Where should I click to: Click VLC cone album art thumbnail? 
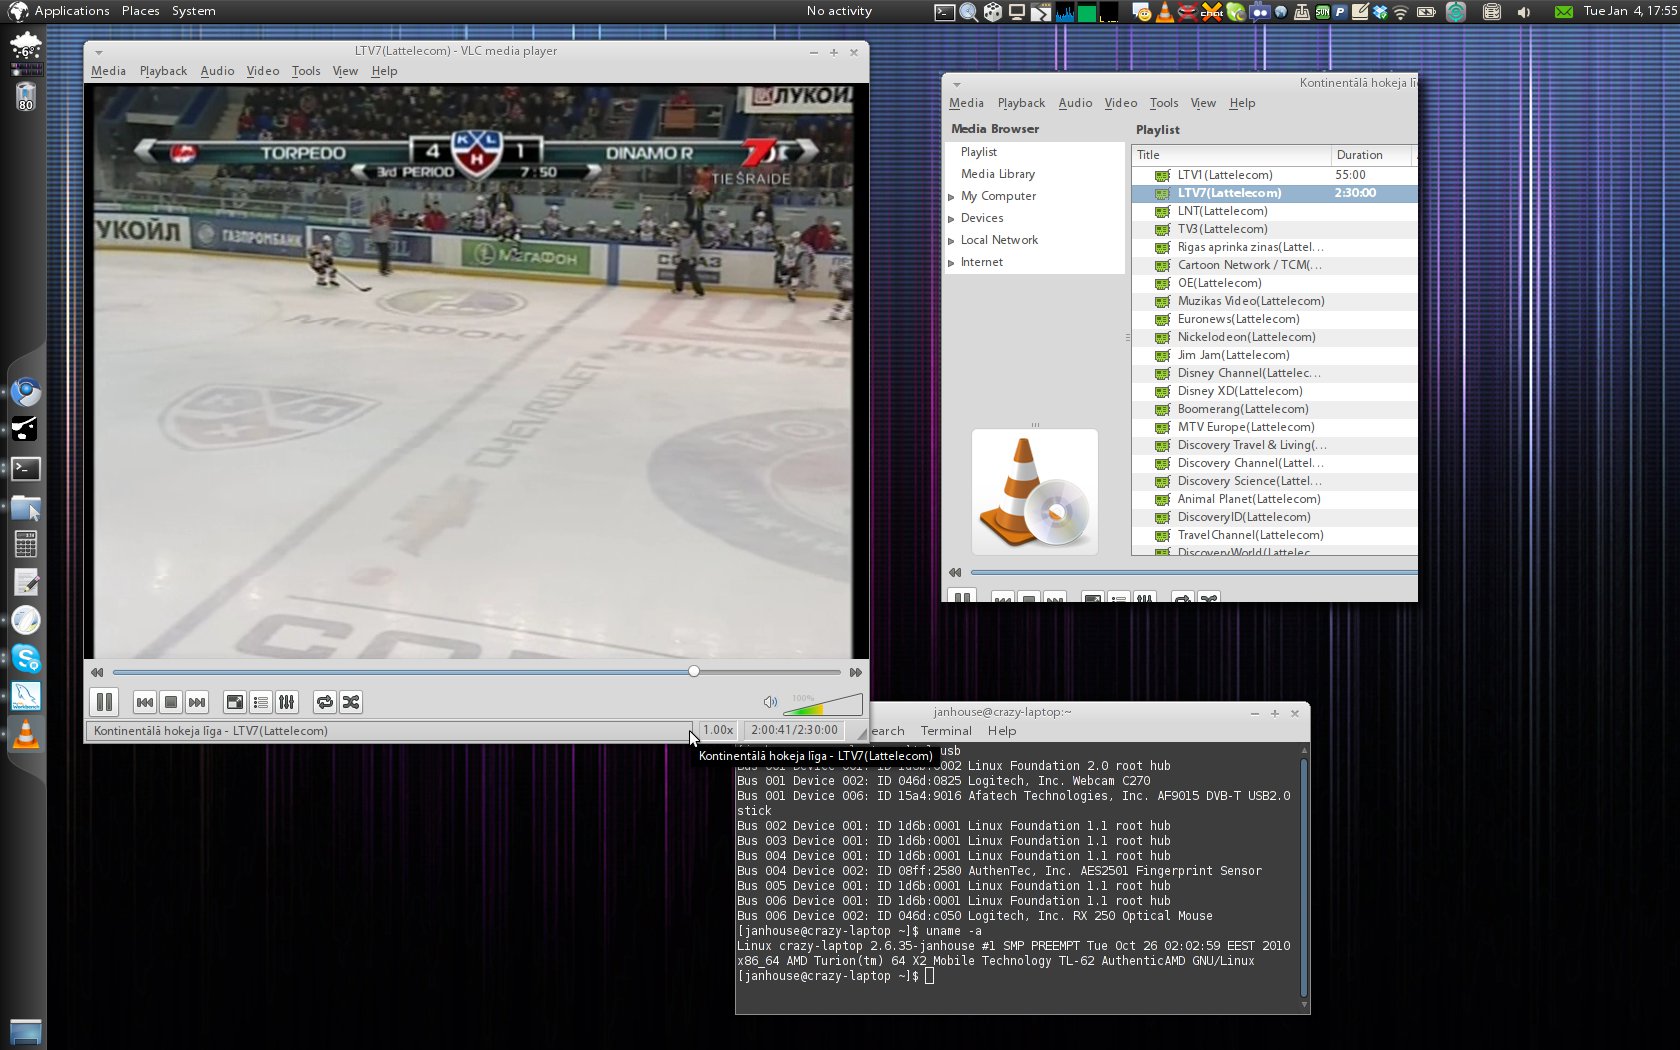click(1035, 492)
